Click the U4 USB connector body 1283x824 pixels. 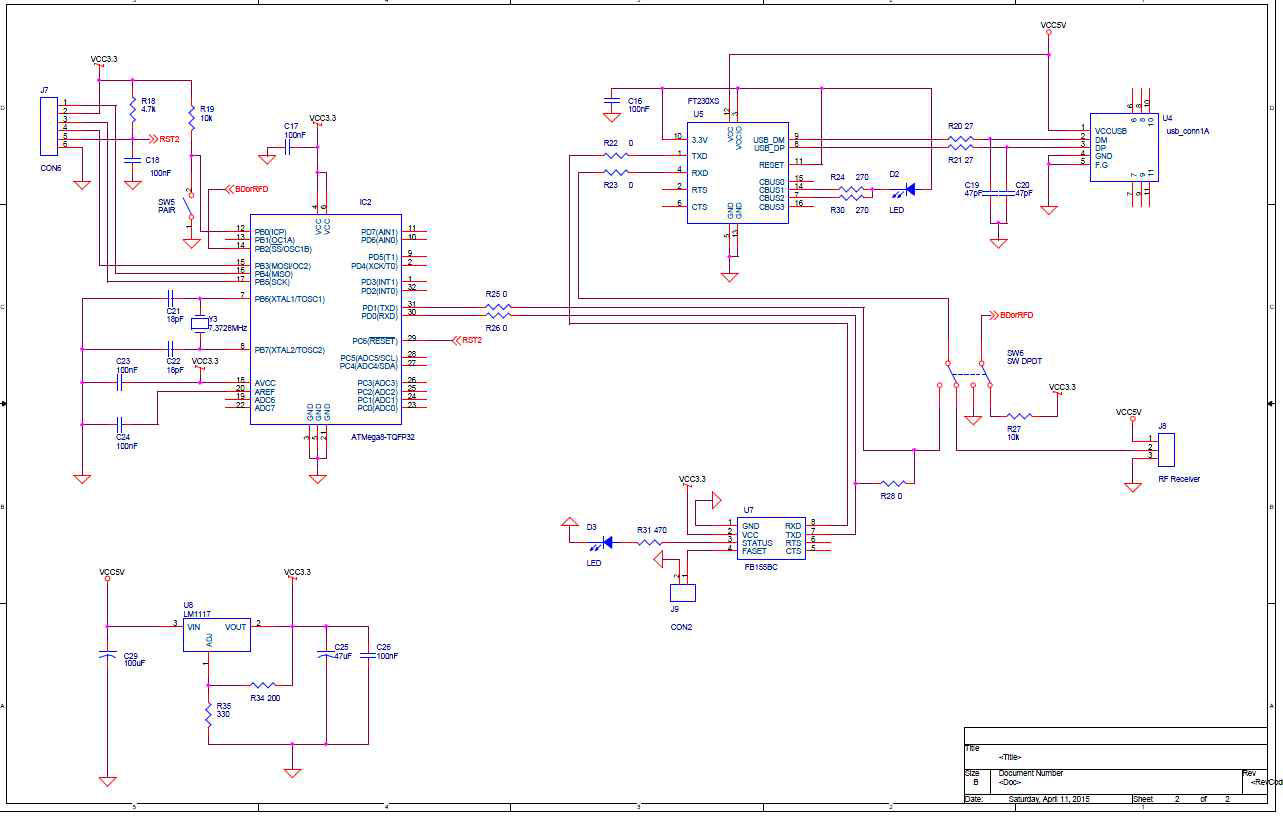coord(1124,147)
